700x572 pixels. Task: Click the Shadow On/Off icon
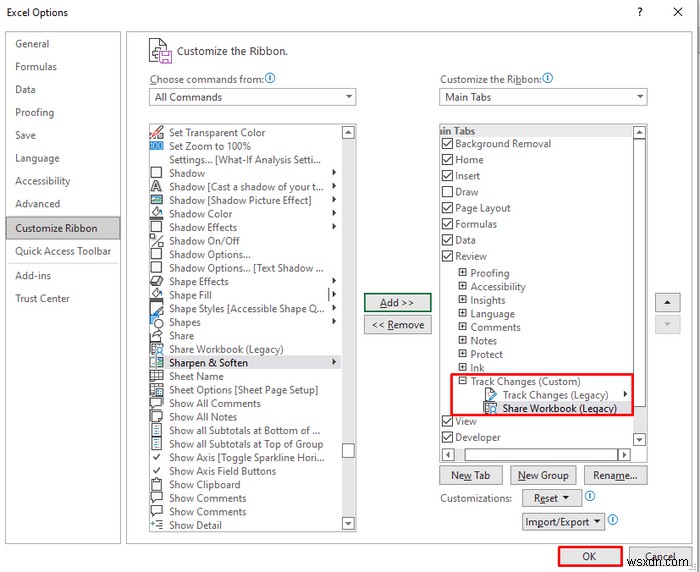pos(157,241)
